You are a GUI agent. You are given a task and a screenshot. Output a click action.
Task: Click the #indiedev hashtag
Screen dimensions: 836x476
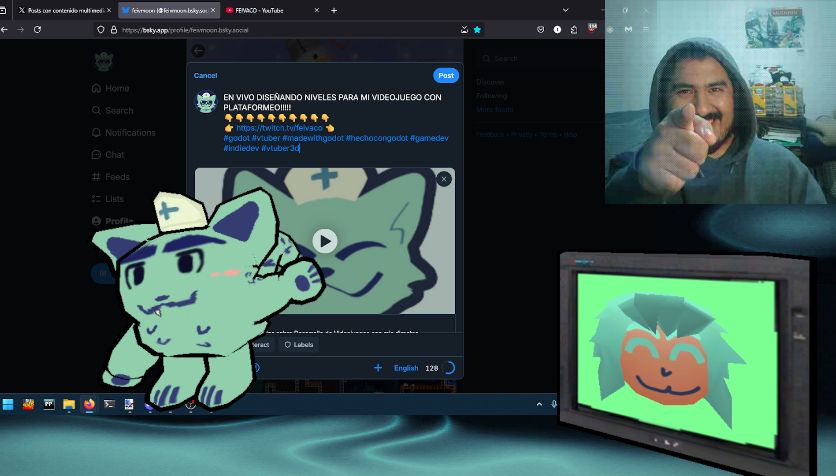coord(241,148)
